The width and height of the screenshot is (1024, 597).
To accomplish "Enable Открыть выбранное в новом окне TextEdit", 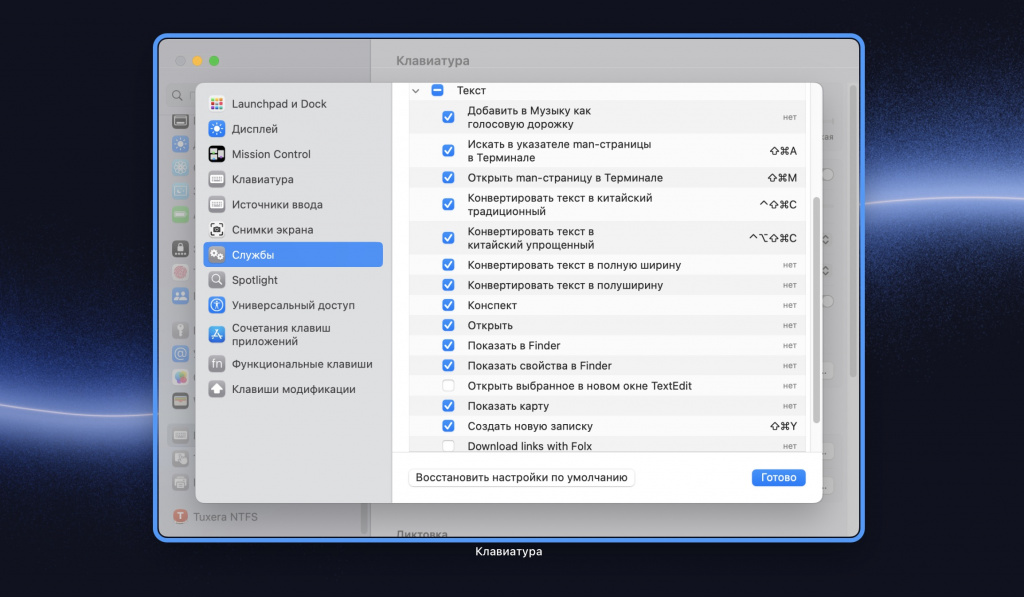I will coord(448,386).
